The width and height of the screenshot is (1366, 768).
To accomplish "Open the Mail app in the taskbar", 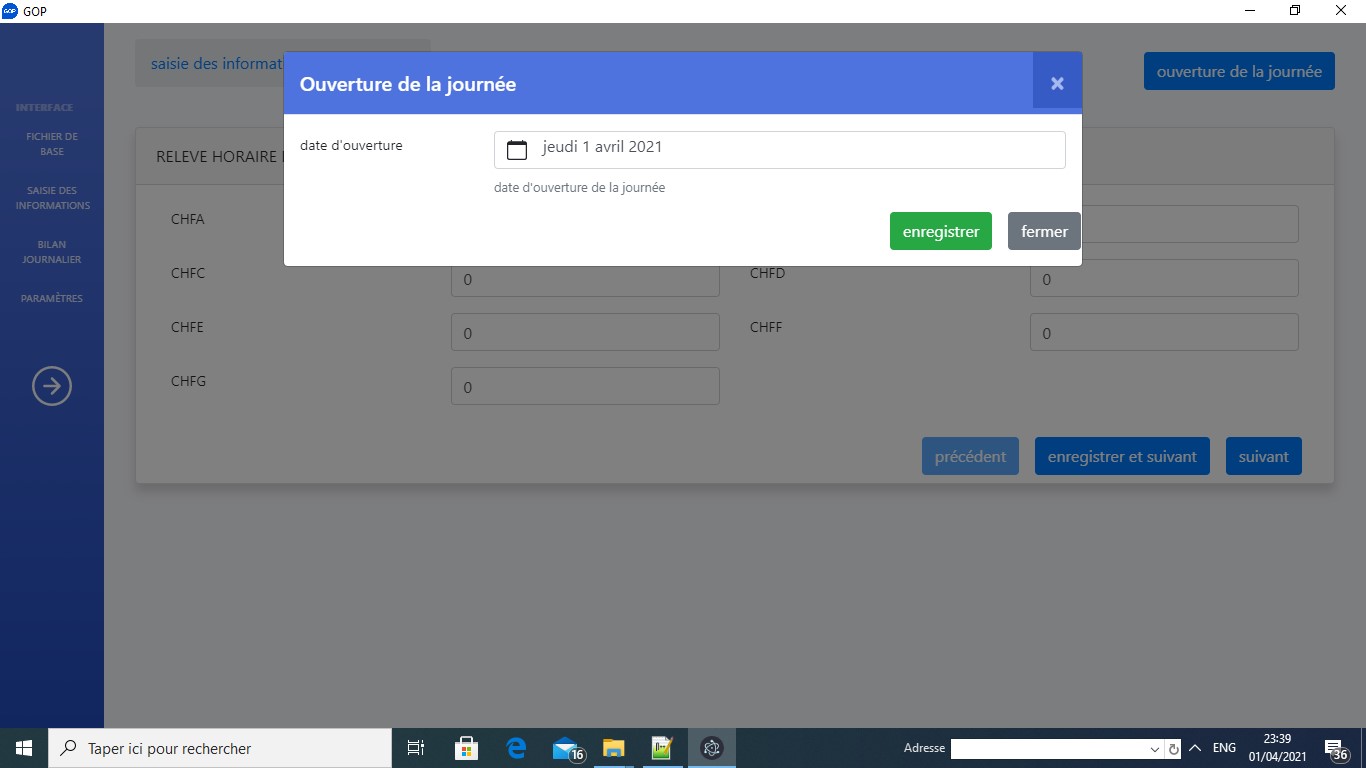I will (566, 748).
